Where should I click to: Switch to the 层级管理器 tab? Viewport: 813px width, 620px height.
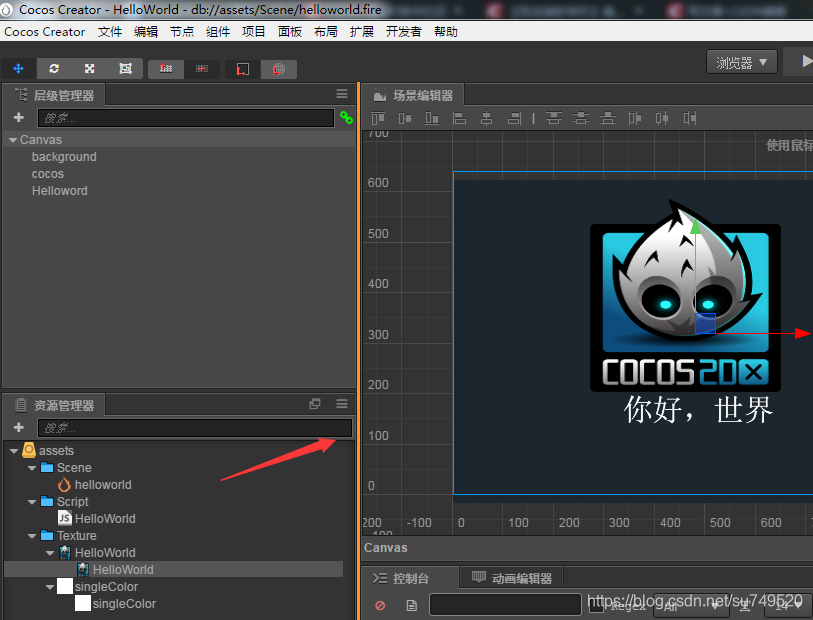point(54,95)
